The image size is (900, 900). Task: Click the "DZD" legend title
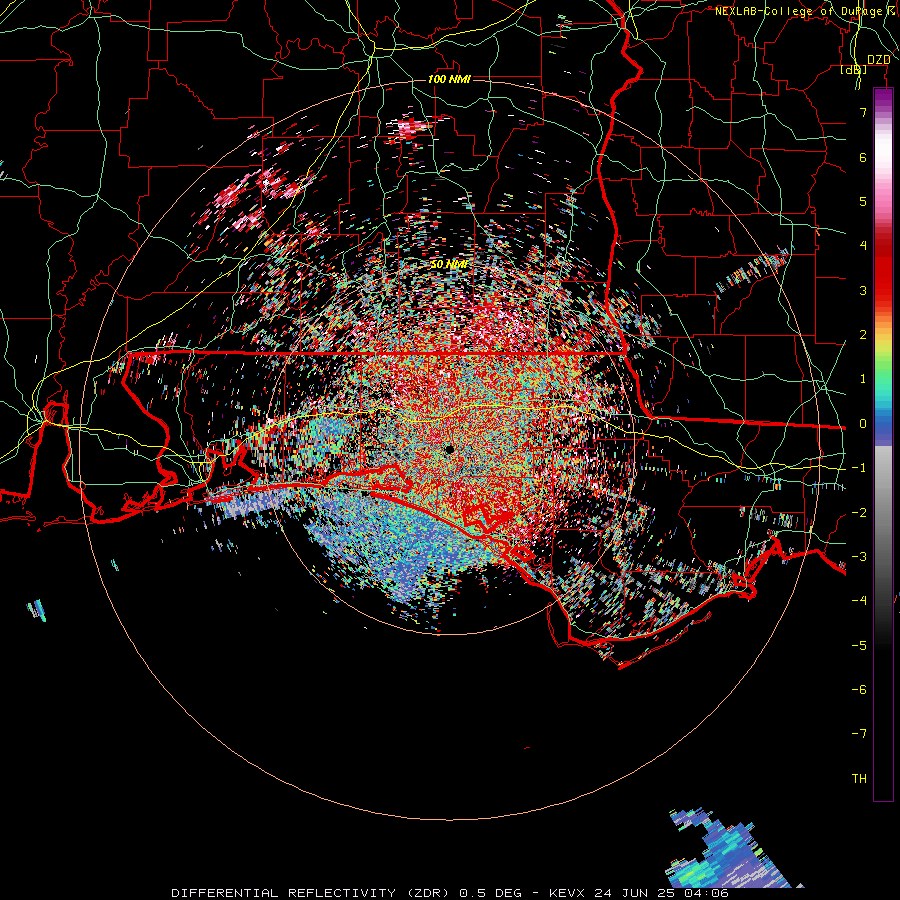[x=879, y=60]
